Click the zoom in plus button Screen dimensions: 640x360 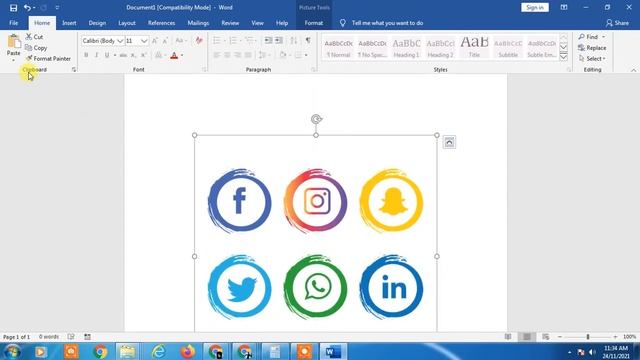point(615,337)
